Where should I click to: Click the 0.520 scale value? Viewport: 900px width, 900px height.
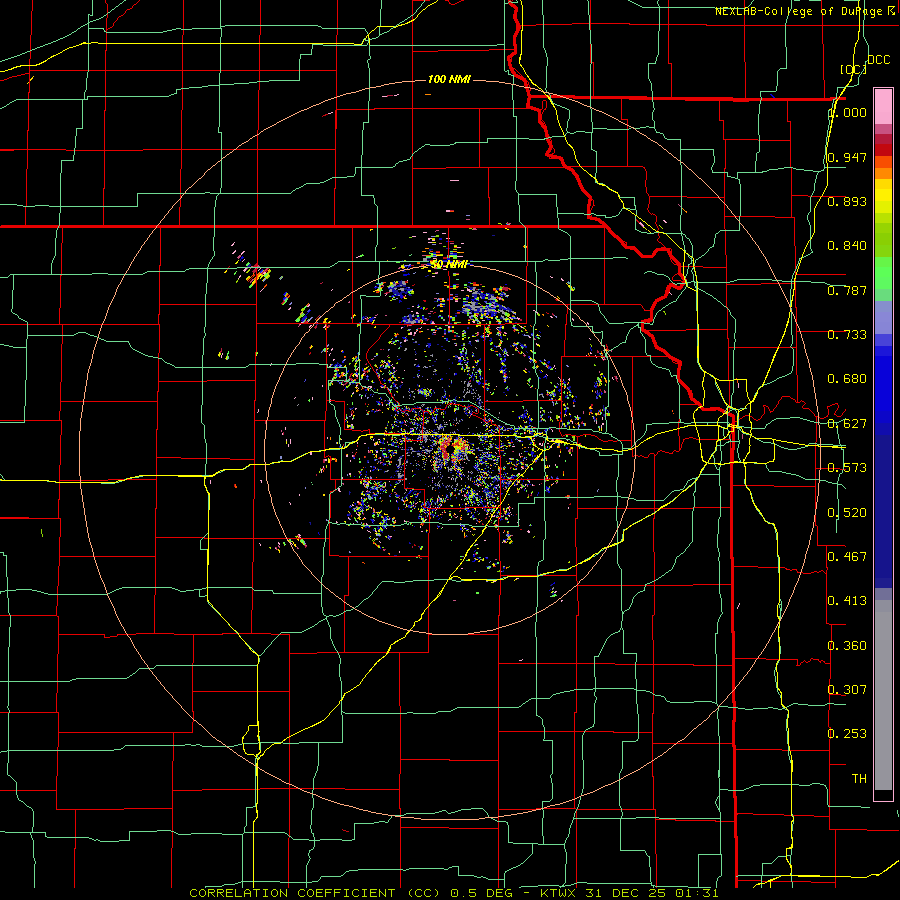click(847, 513)
